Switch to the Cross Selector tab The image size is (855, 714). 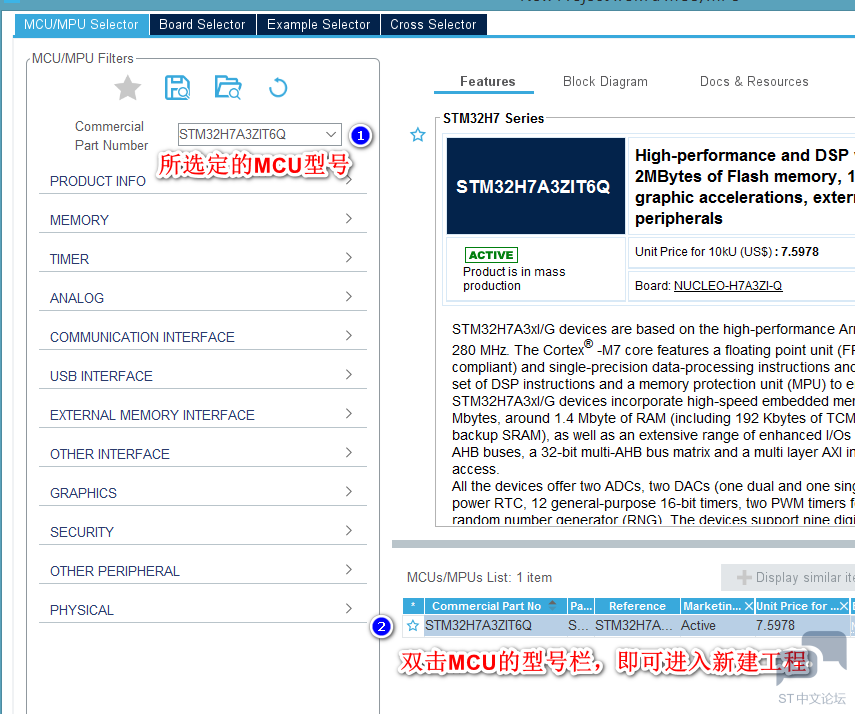433,25
